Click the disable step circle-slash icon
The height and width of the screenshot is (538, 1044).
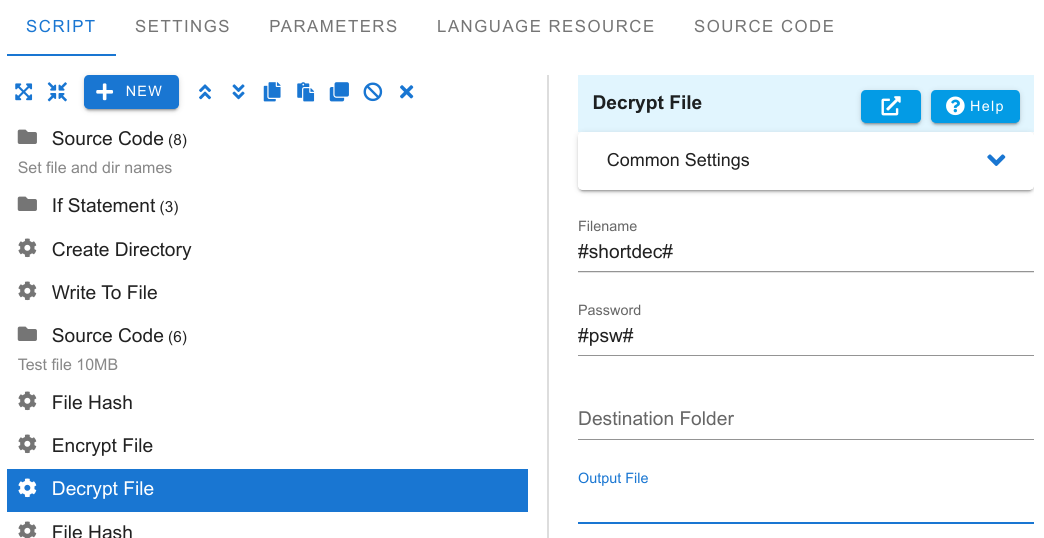coord(373,92)
